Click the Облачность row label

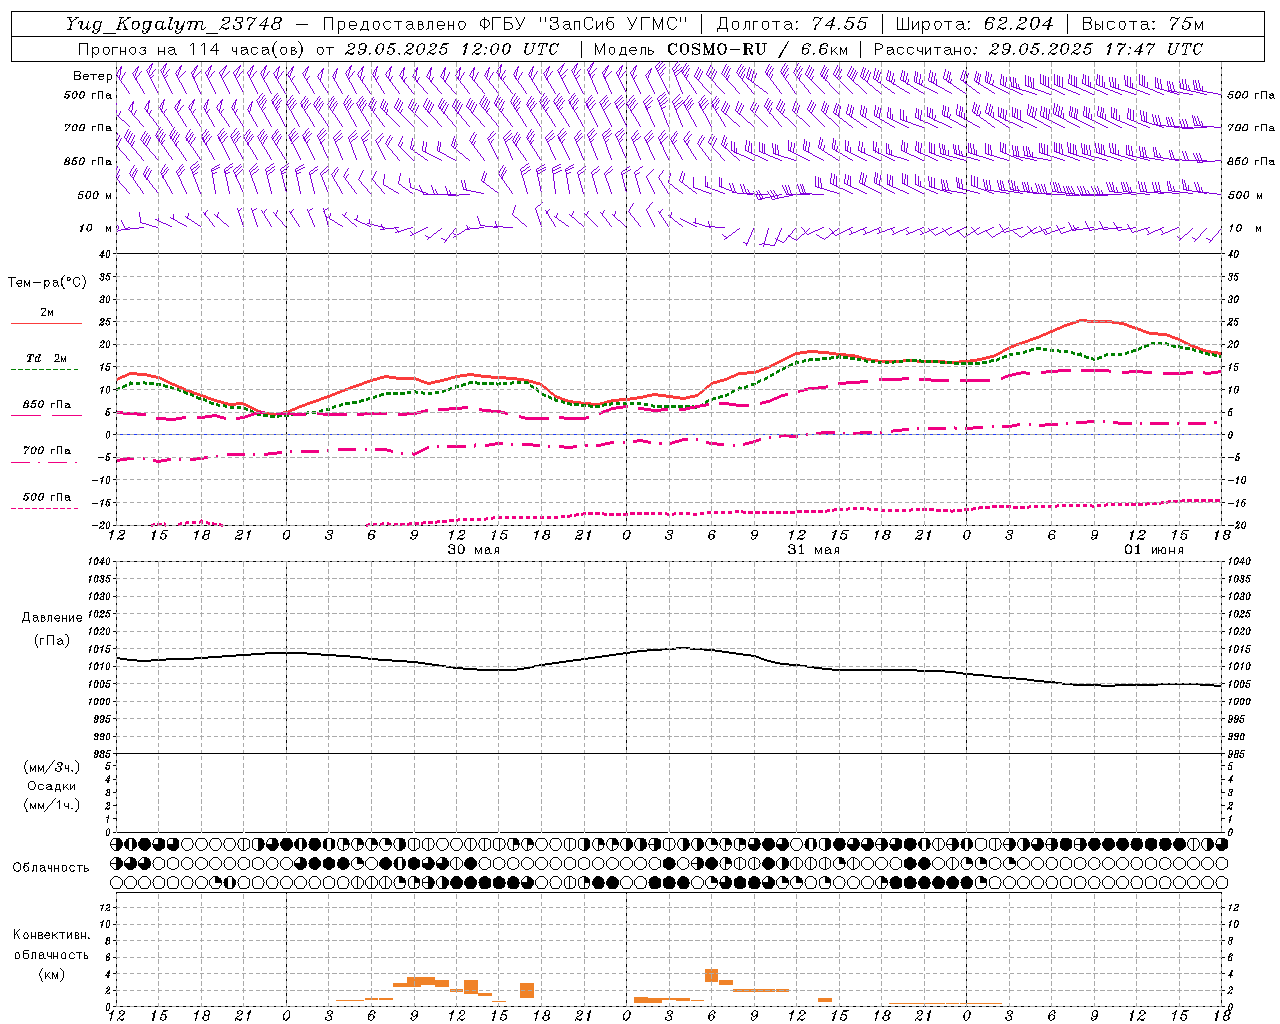click(51, 868)
